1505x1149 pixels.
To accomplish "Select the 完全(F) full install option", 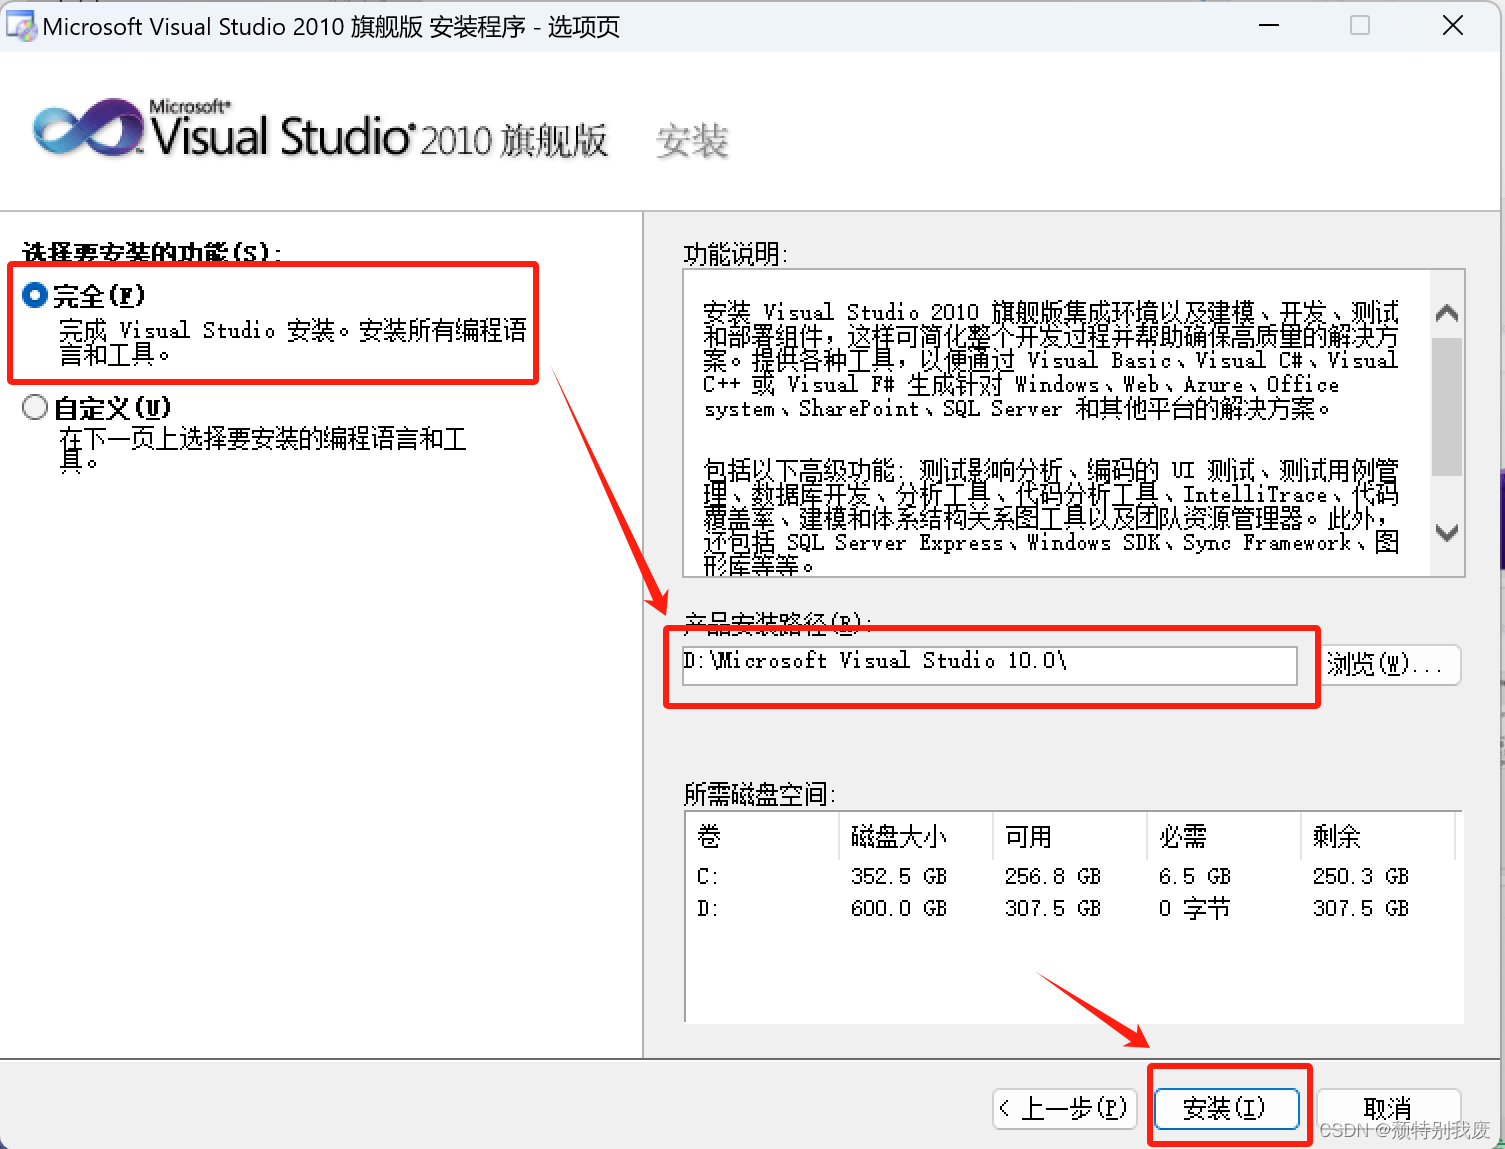I will coord(35,296).
